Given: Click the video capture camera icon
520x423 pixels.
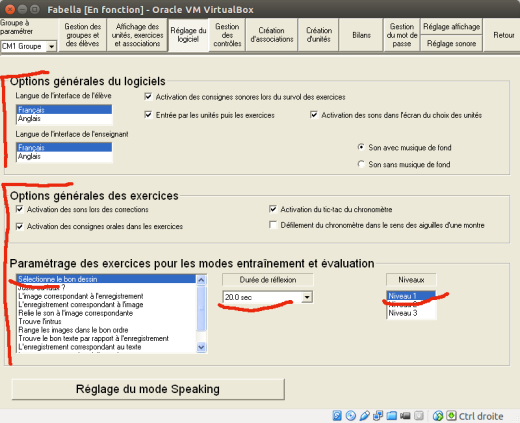Looking at the screenshot, I should (x=405, y=415).
